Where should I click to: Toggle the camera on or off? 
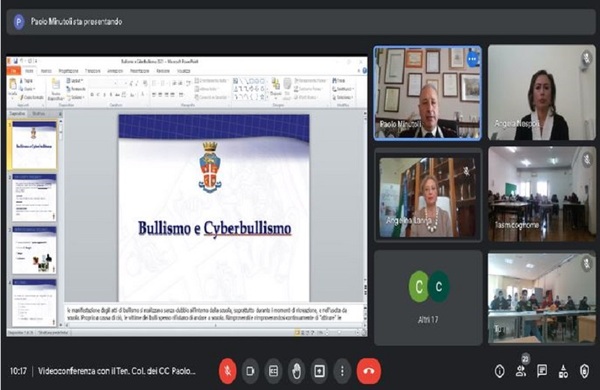coord(251,370)
